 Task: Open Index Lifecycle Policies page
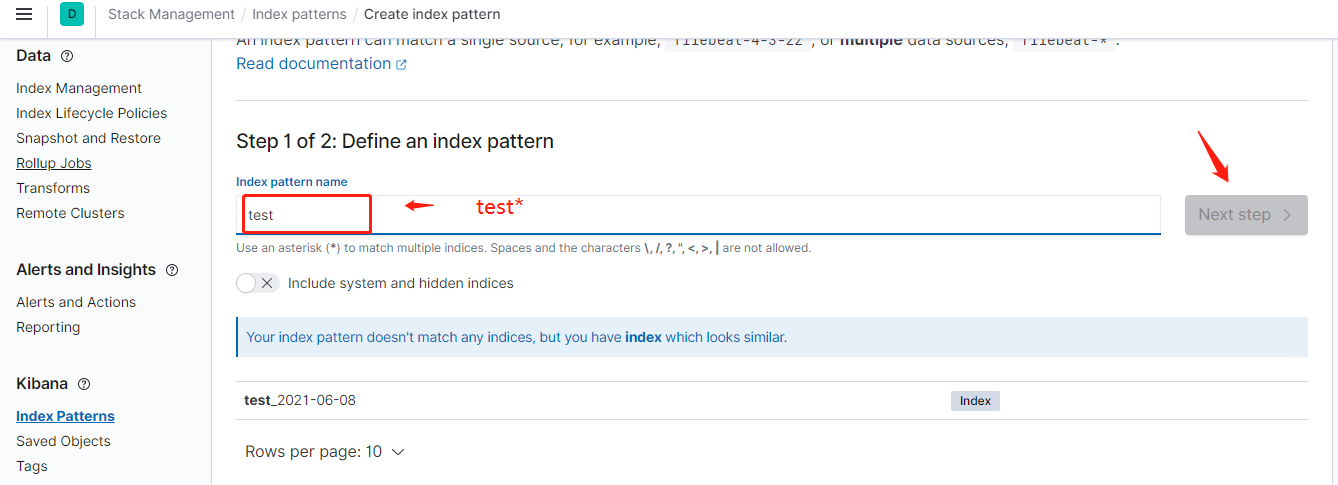tap(91, 113)
